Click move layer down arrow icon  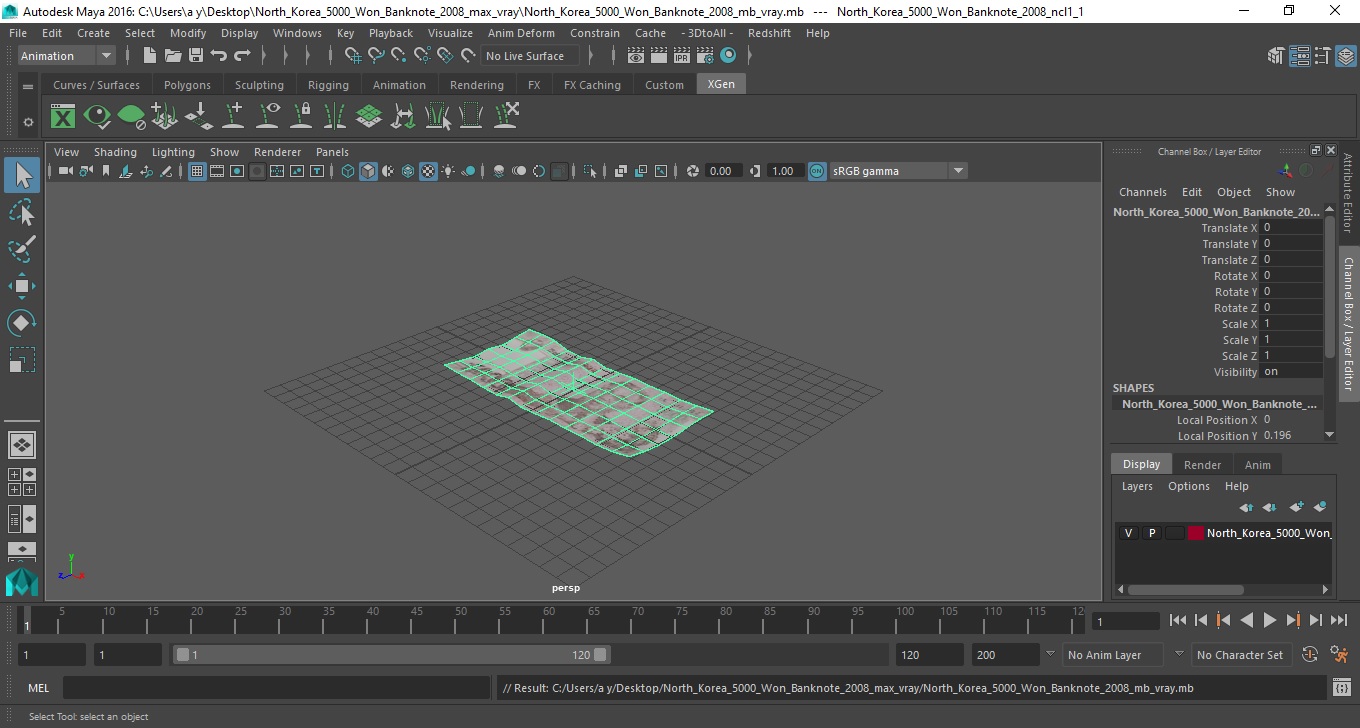tap(1270, 507)
